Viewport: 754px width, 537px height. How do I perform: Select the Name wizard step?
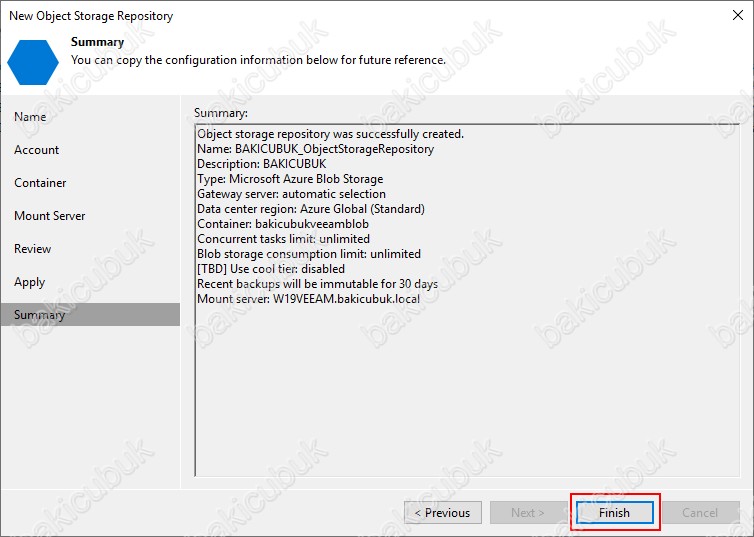(30, 117)
